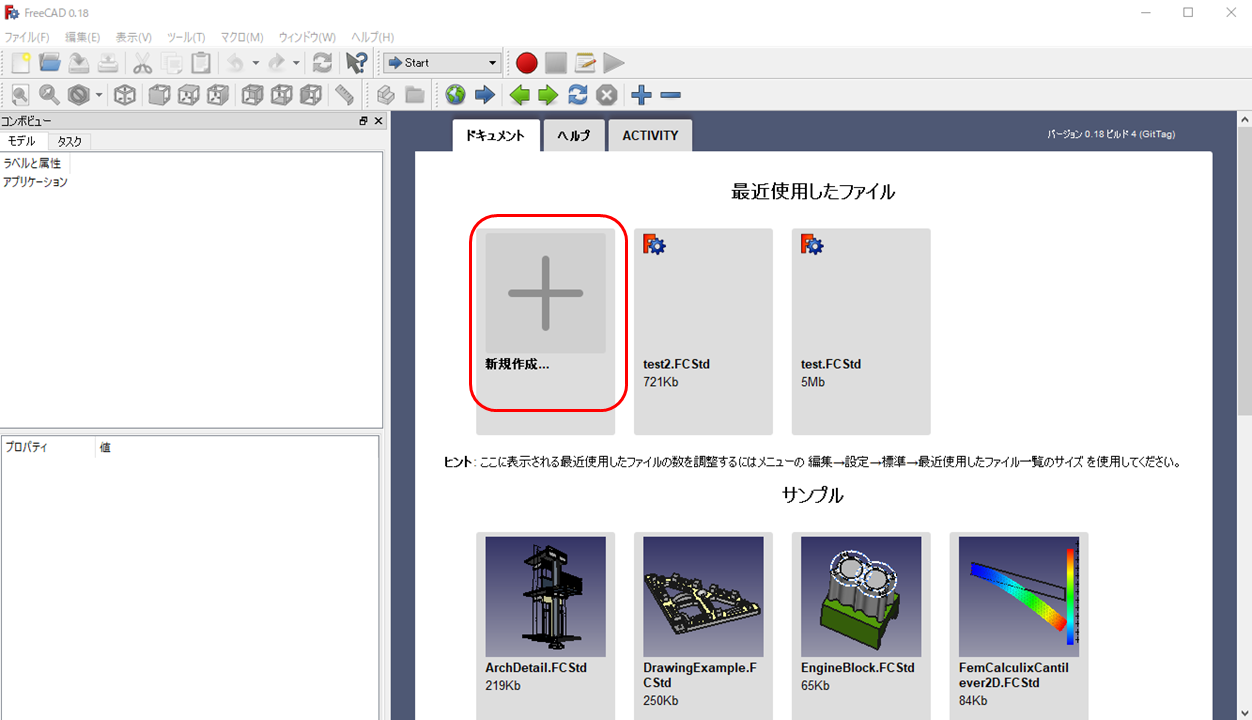The image size is (1252, 720).
Task: Switch to the タスク tab
Action: pos(69,142)
